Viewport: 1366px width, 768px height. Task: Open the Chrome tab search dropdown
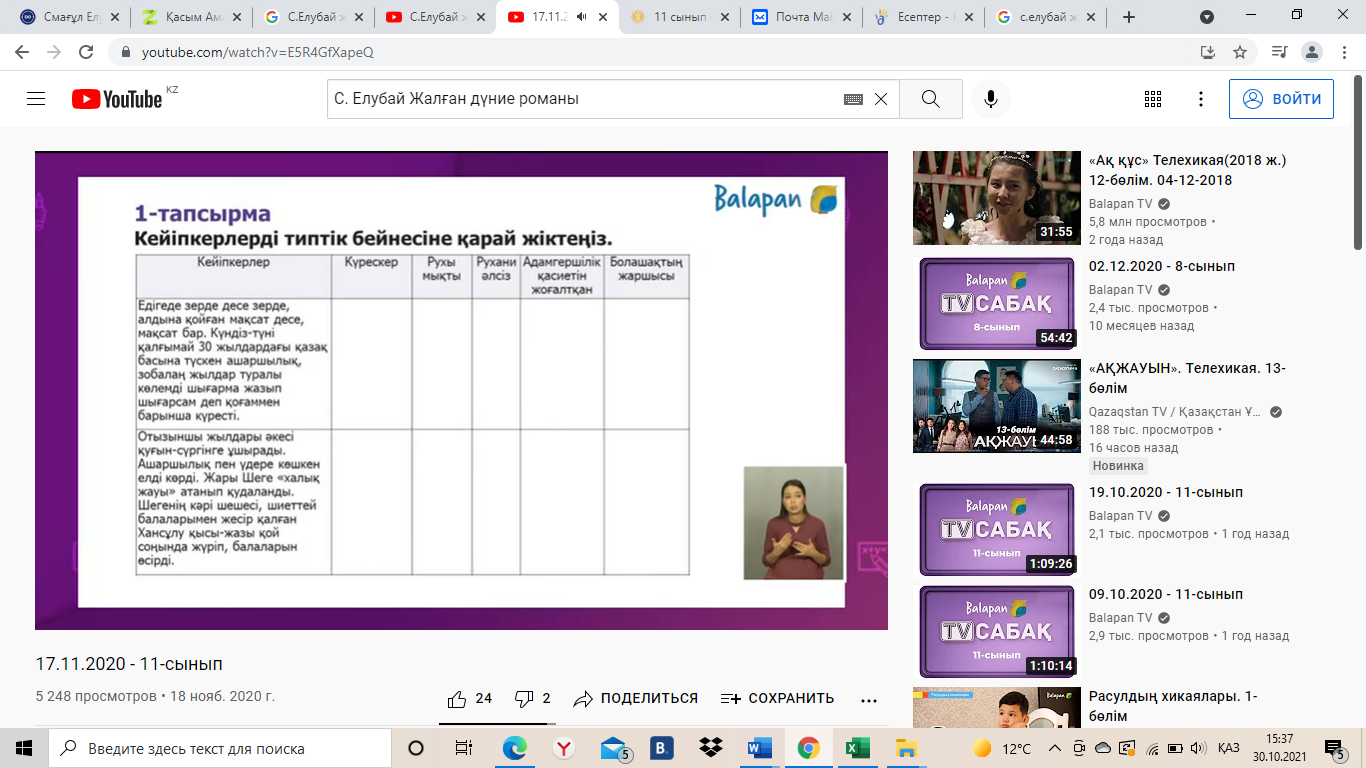click(1207, 17)
